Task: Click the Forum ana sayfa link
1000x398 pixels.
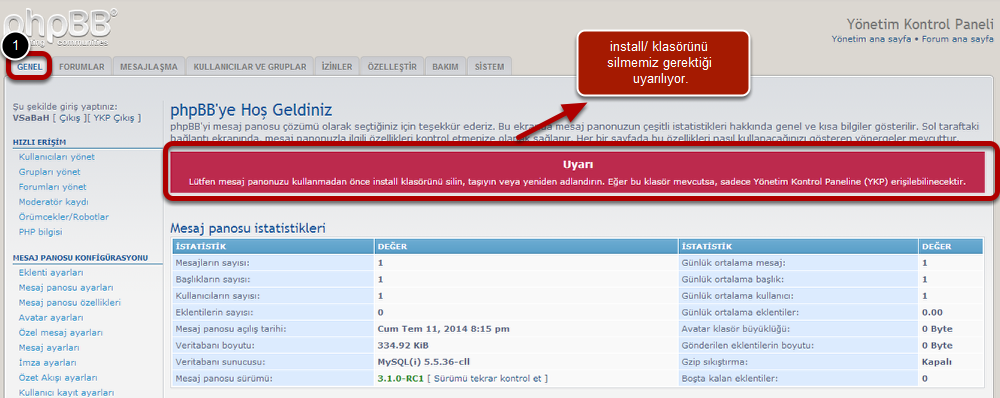Action: coord(957,39)
